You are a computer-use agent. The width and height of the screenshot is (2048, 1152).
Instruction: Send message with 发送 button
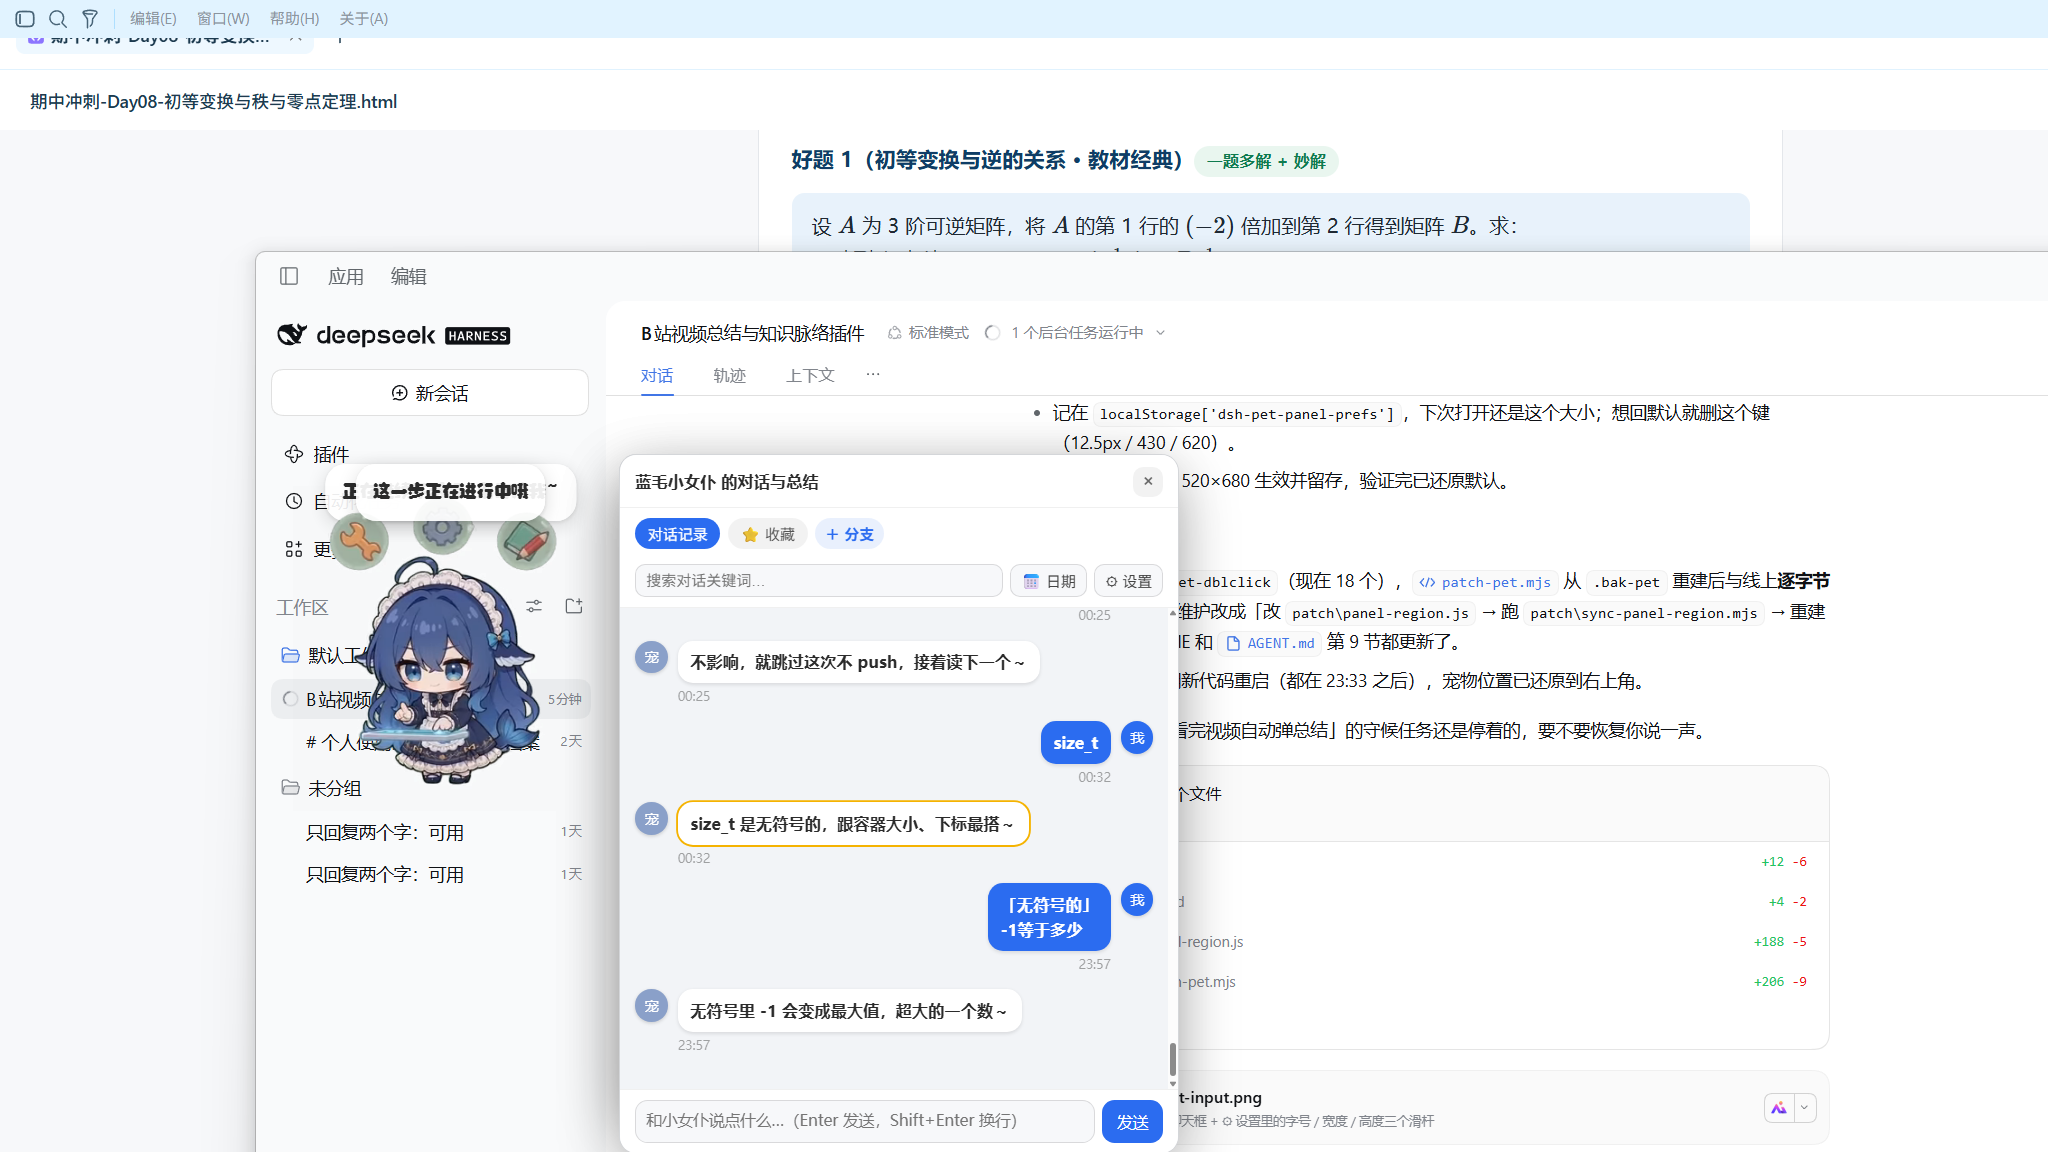[x=1132, y=1122]
